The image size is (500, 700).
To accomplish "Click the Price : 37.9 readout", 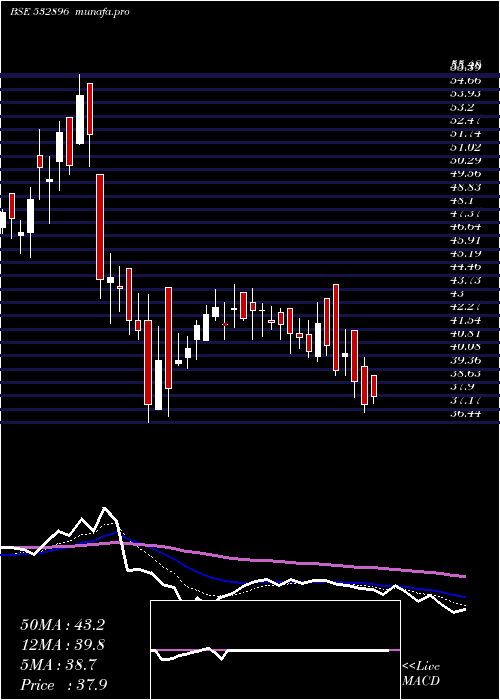I will click(x=64, y=685).
